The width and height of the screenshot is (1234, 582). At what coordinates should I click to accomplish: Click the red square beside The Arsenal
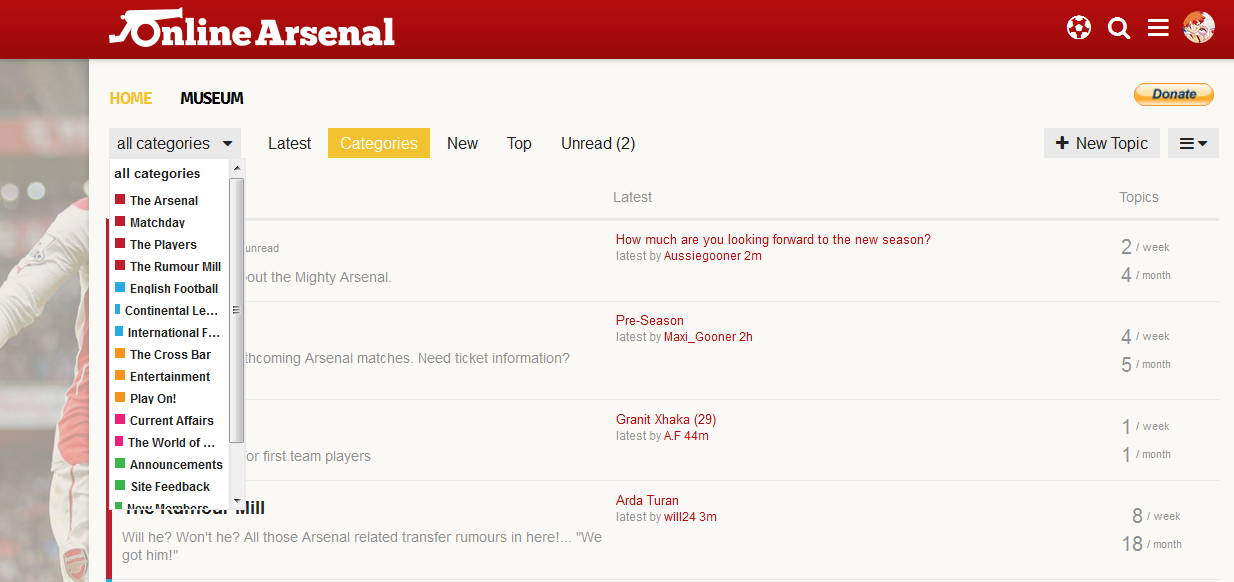point(120,200)
